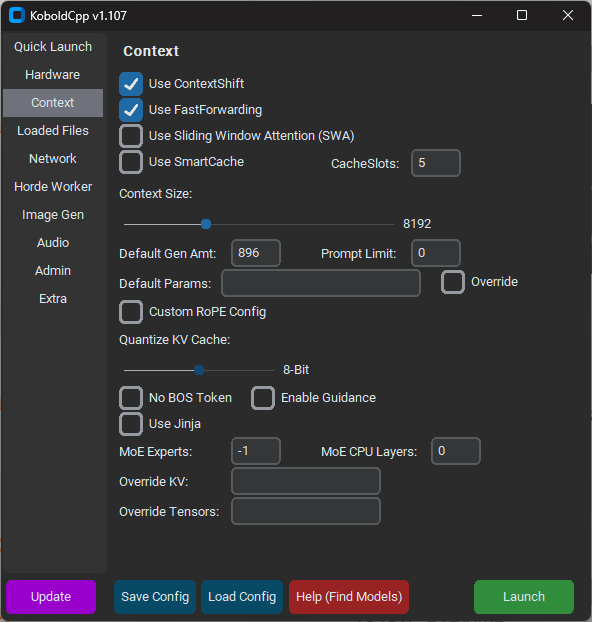Select the MoE Experts input field
Image resolution: width=592 pixels, height=622 pixels.
click(256, 451)
